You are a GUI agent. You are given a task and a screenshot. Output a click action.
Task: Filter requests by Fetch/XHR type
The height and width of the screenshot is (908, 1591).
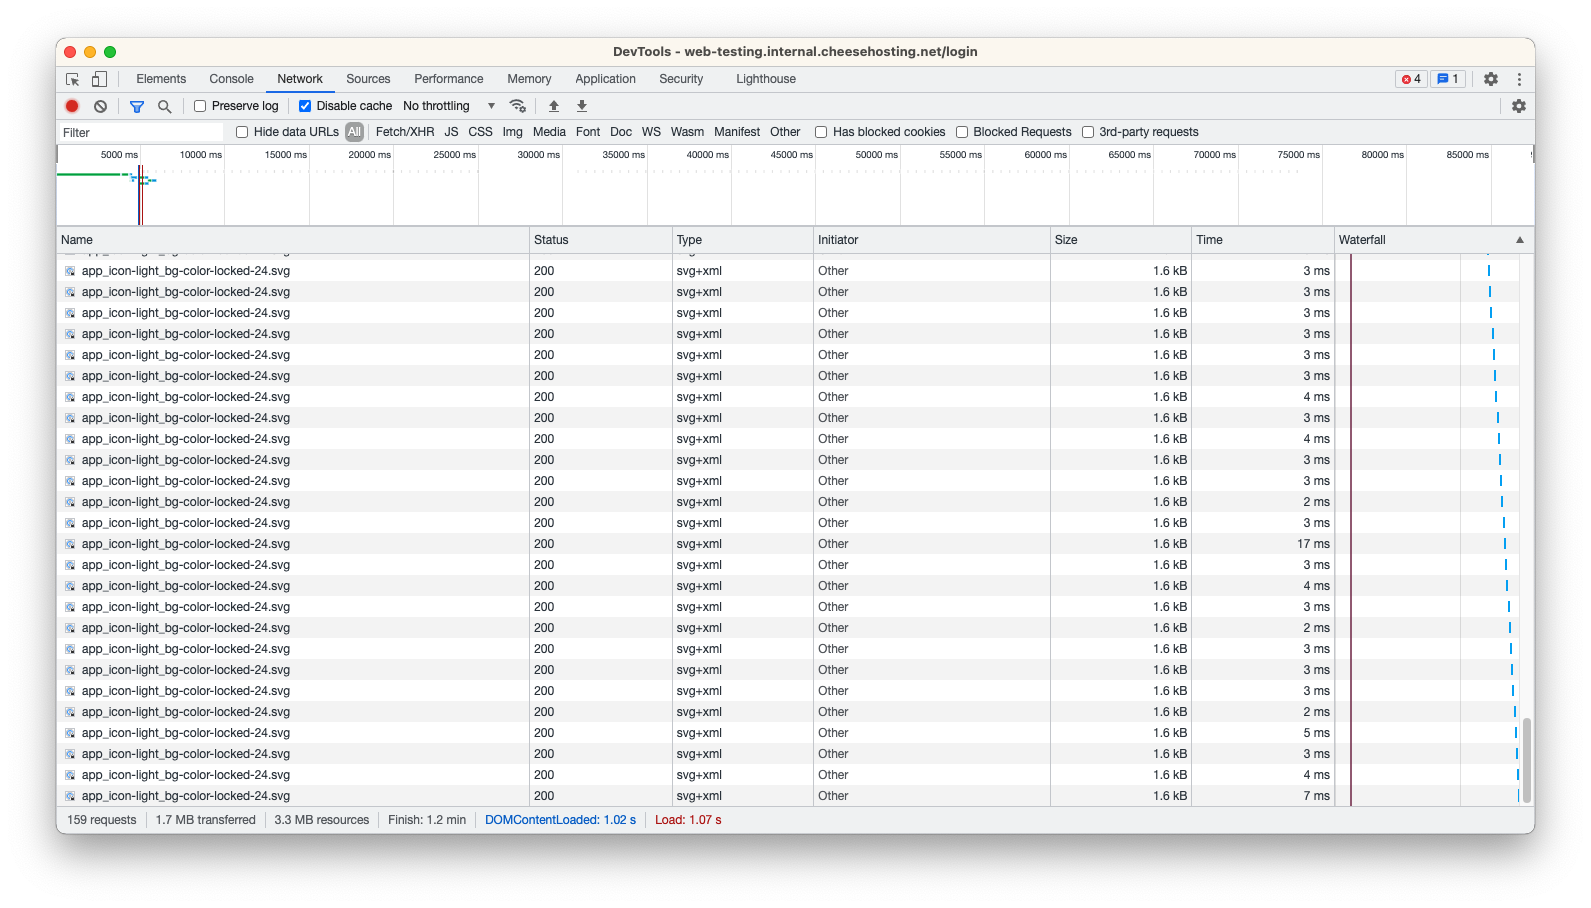pos(405,132)
